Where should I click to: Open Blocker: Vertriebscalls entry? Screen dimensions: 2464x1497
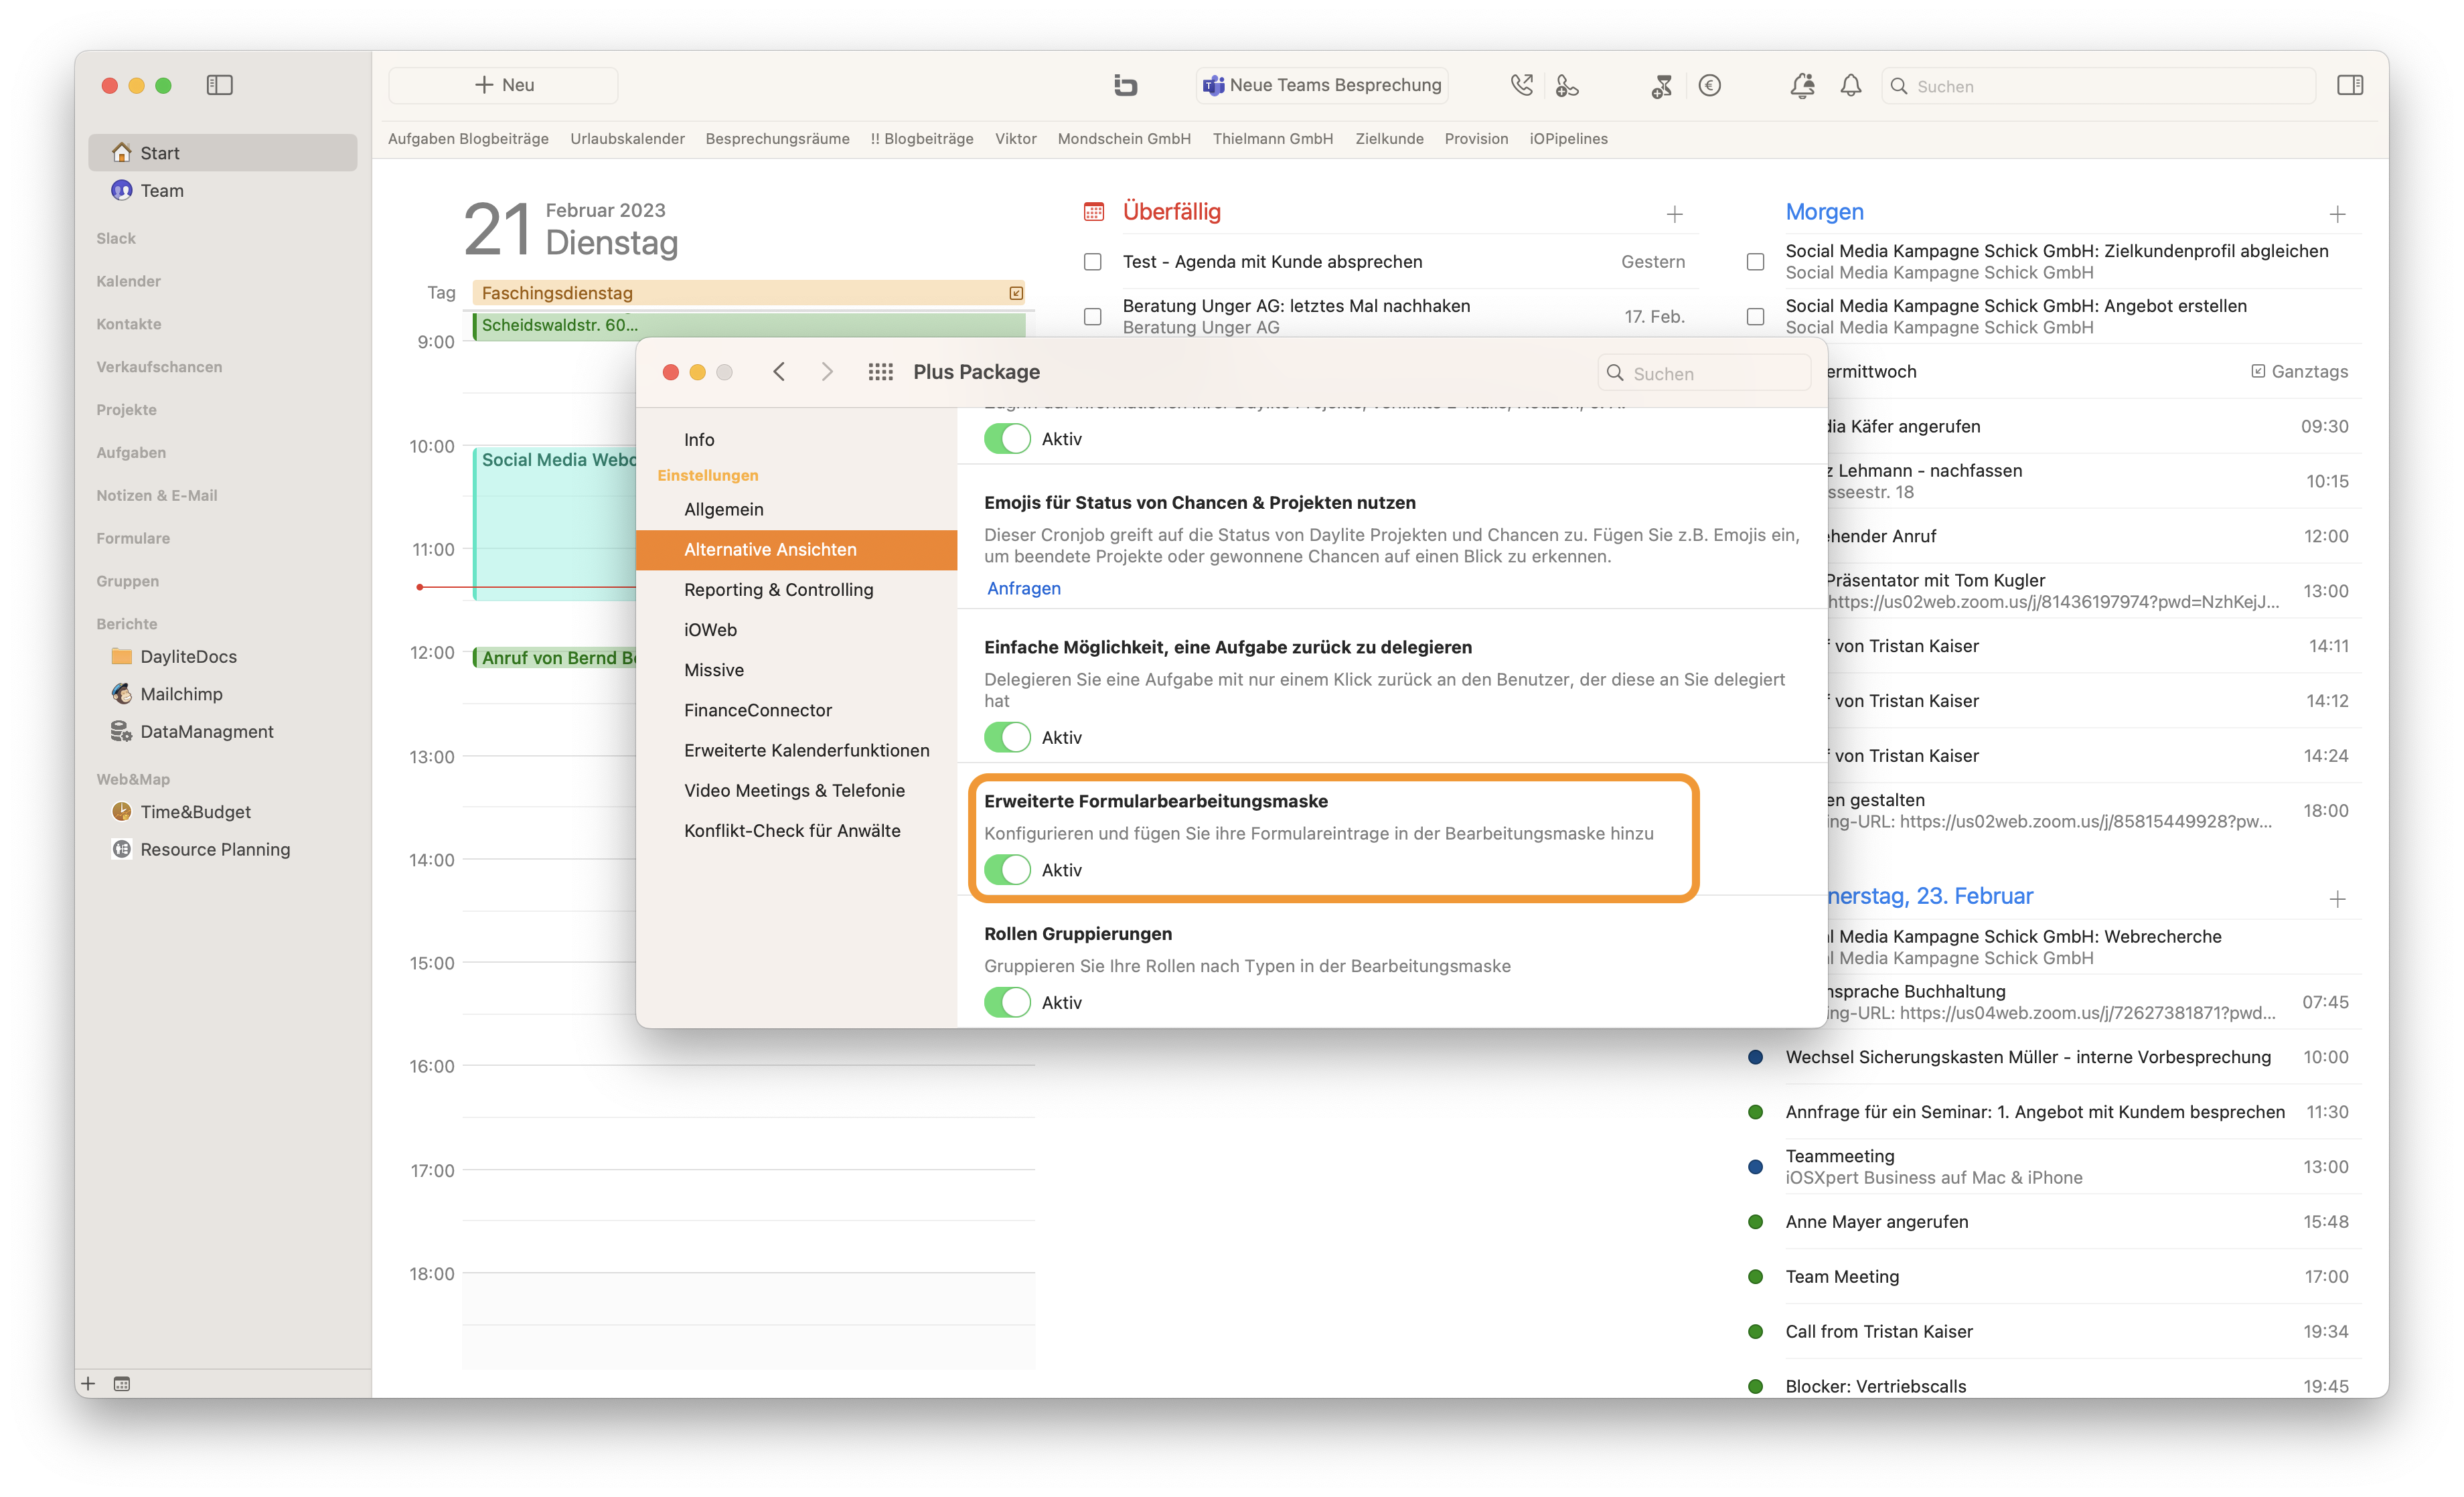click(x=2054, y=1385)
